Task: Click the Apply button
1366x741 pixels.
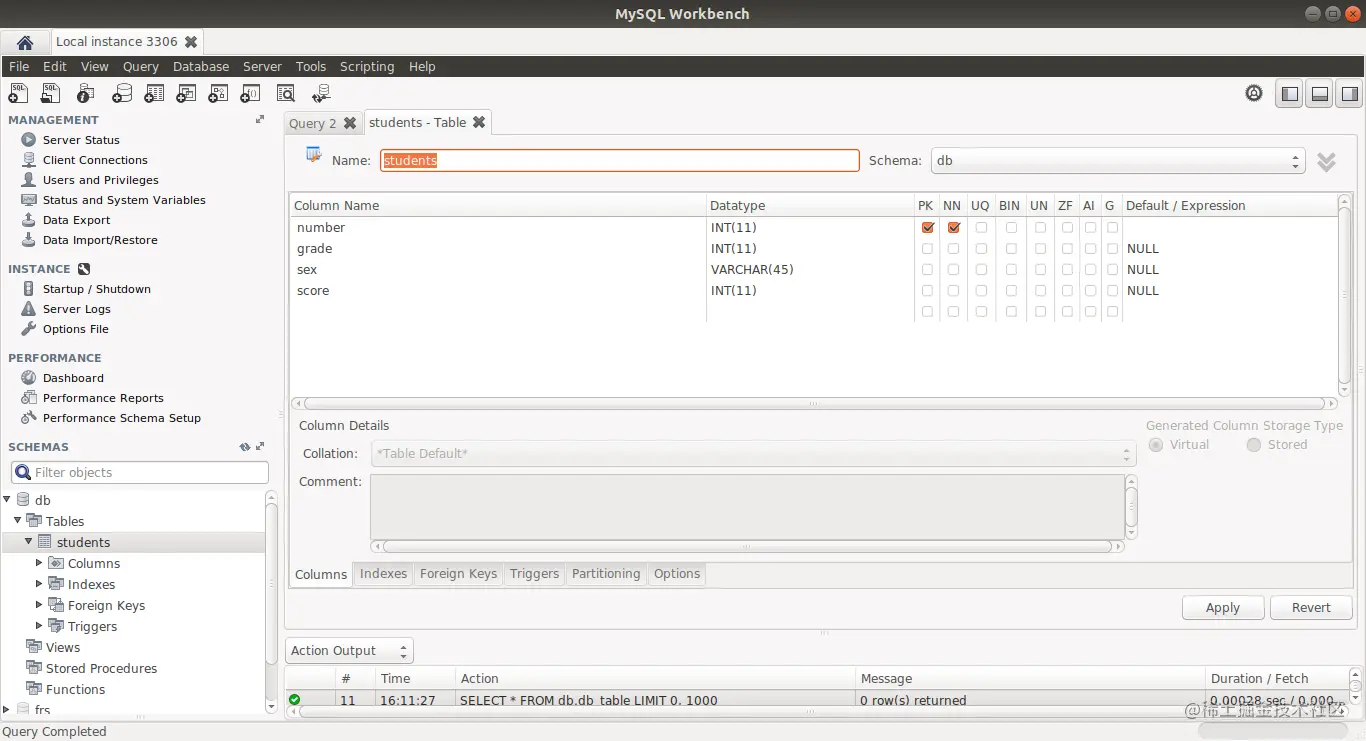Action: [1222, 607]
